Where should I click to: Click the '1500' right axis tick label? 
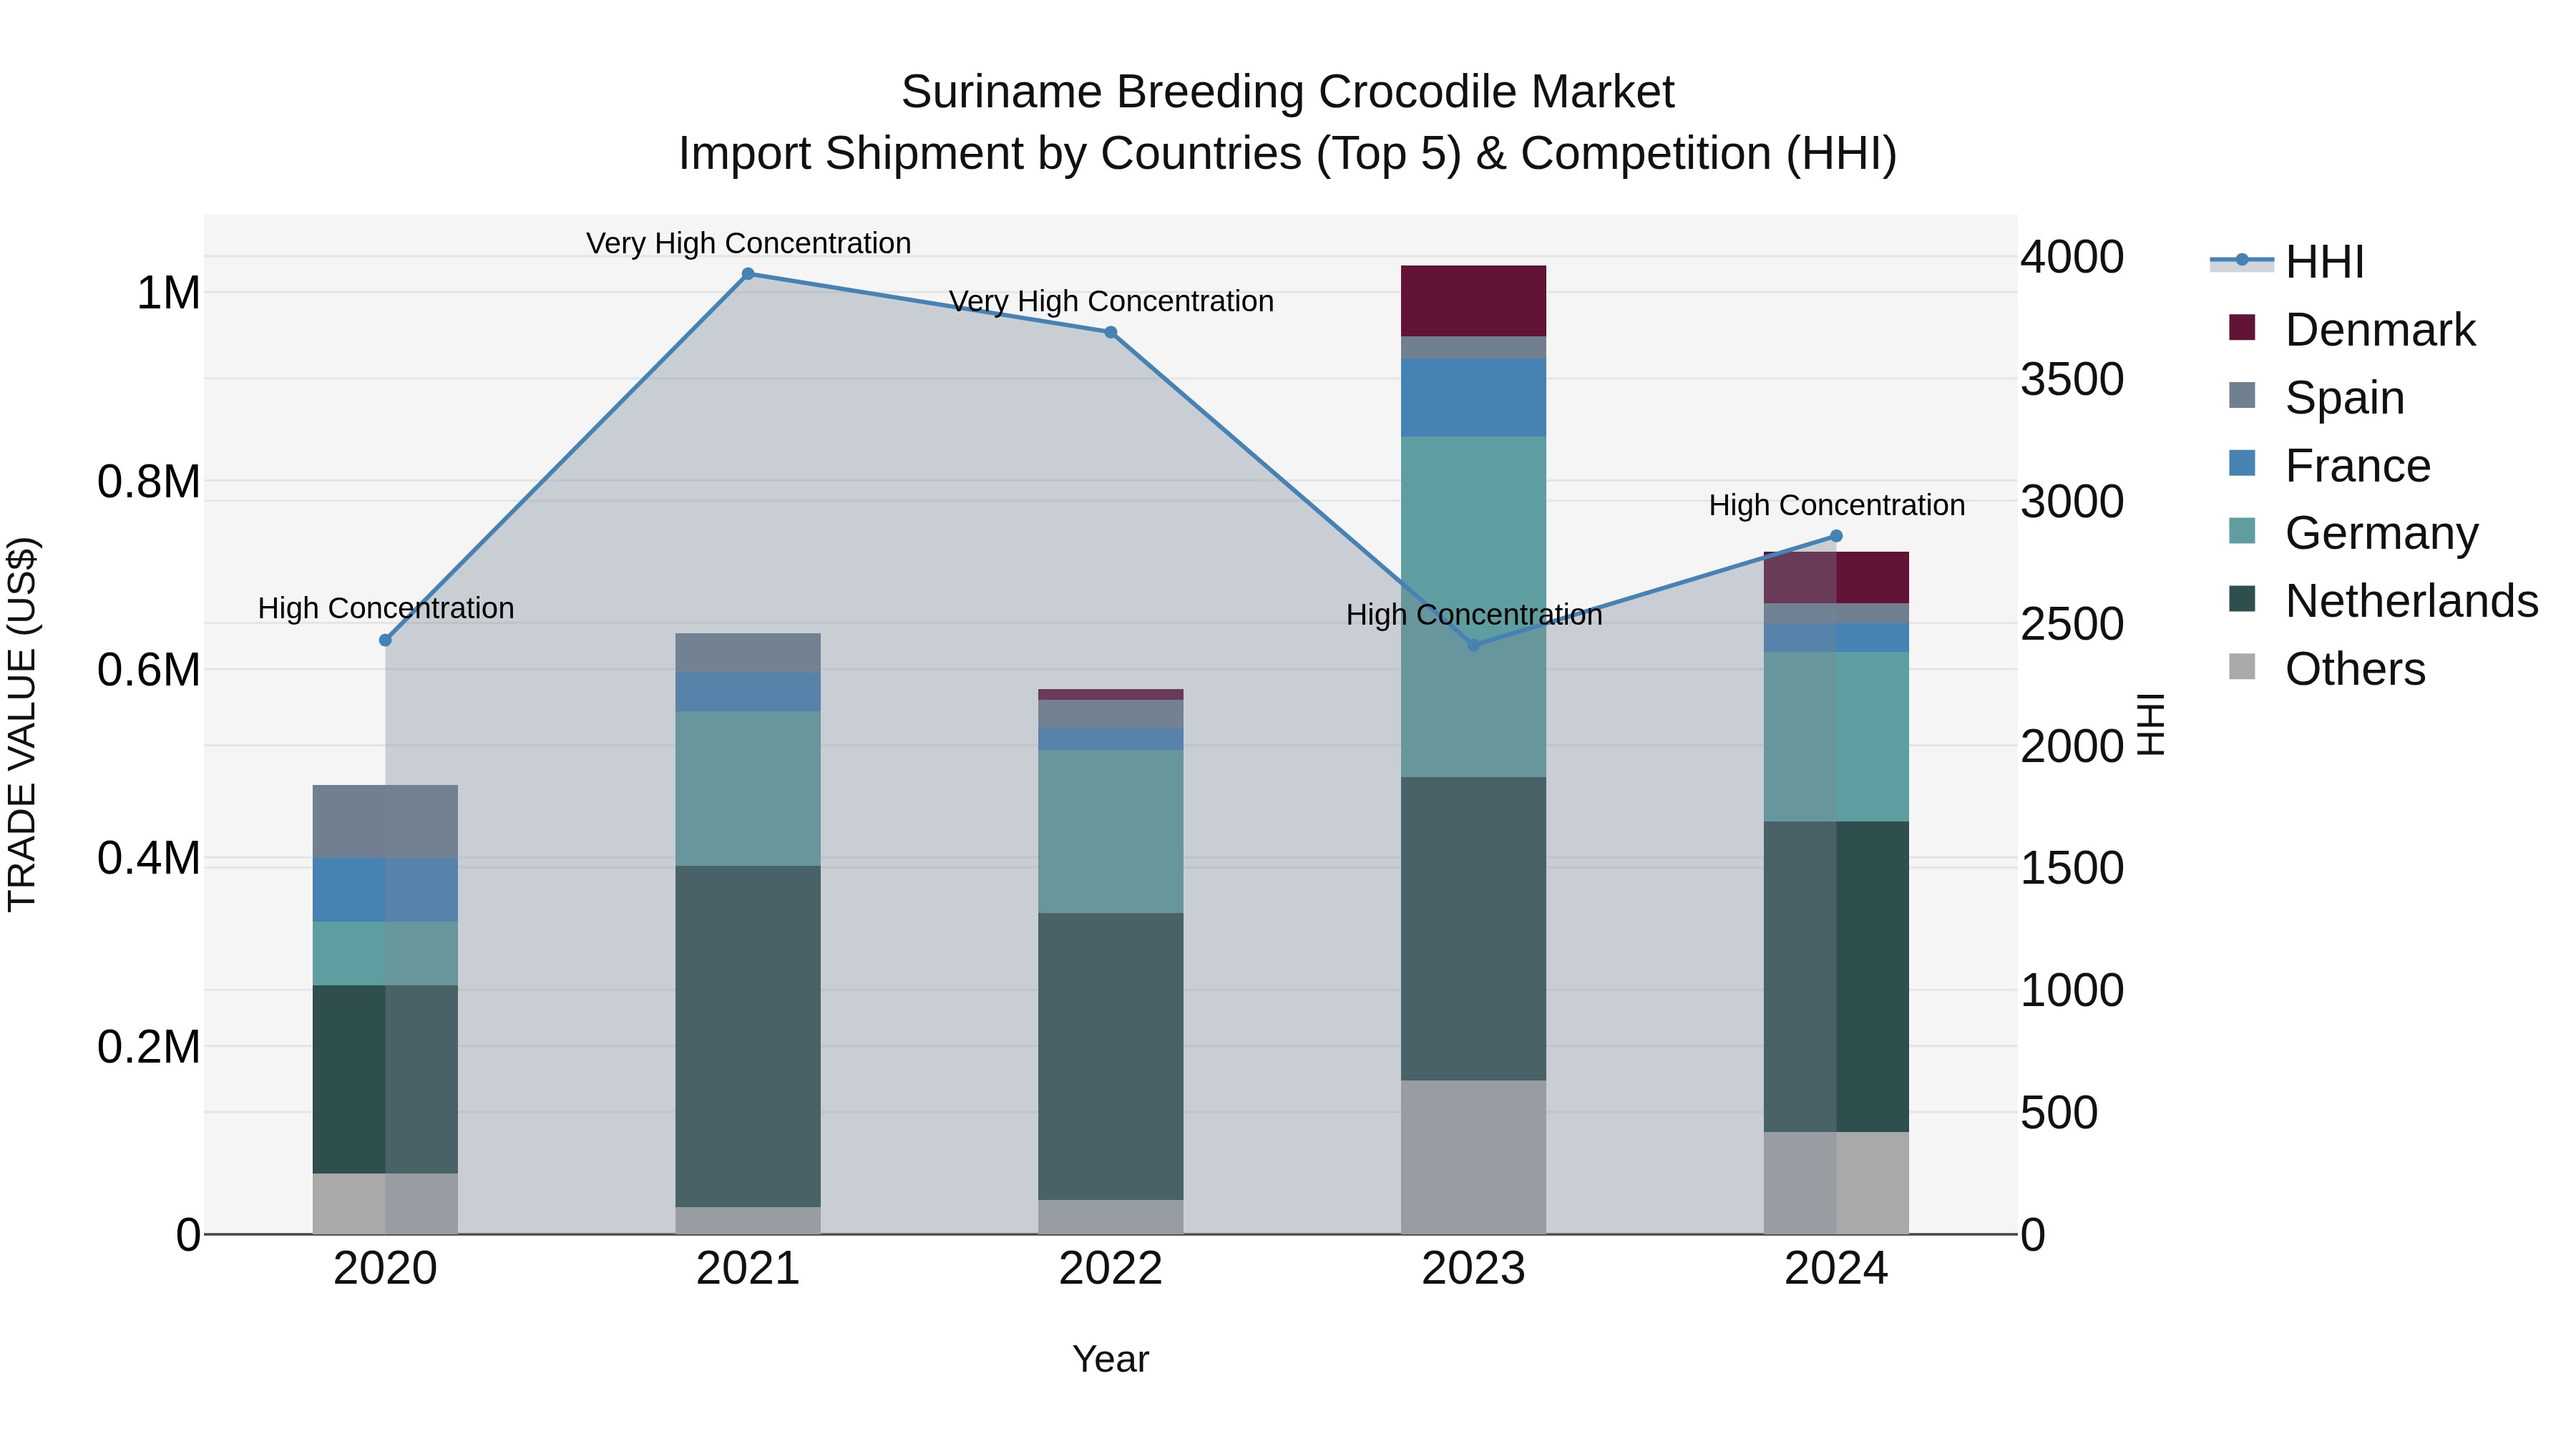coord(2072,868)
